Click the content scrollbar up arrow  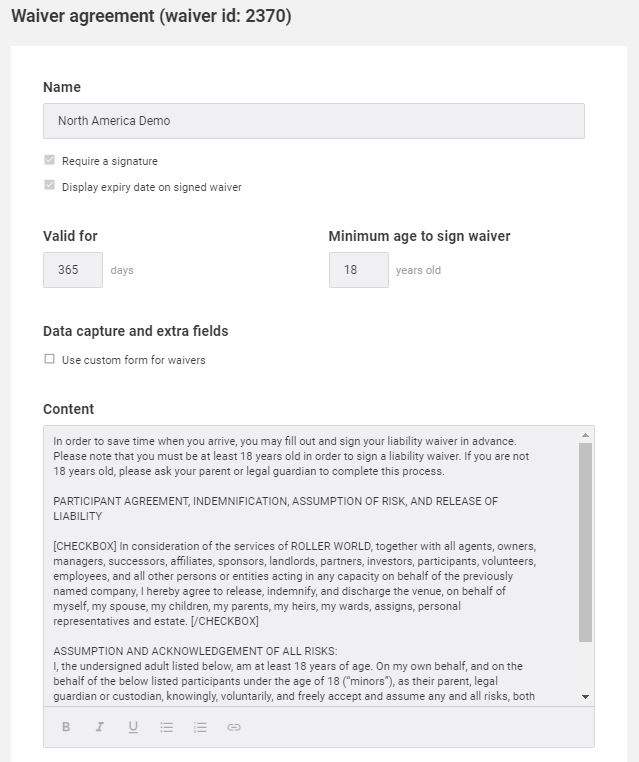(586, 435)
